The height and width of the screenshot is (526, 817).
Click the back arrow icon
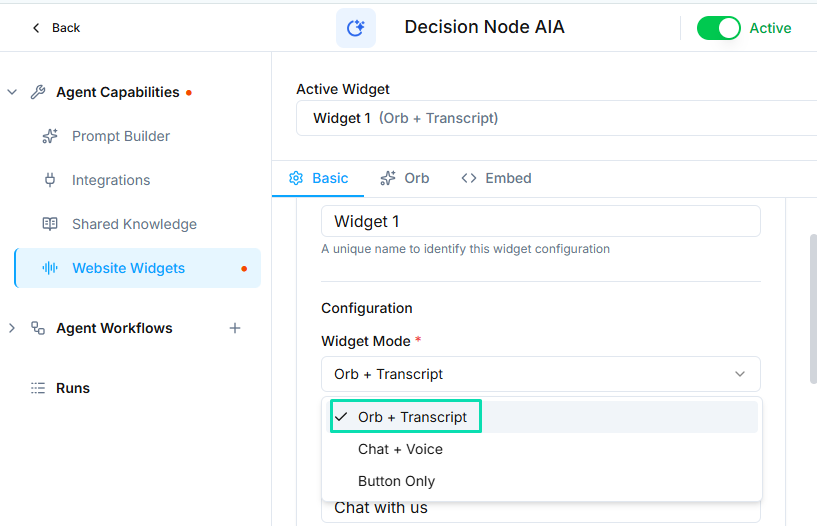[x=37, y=28]
